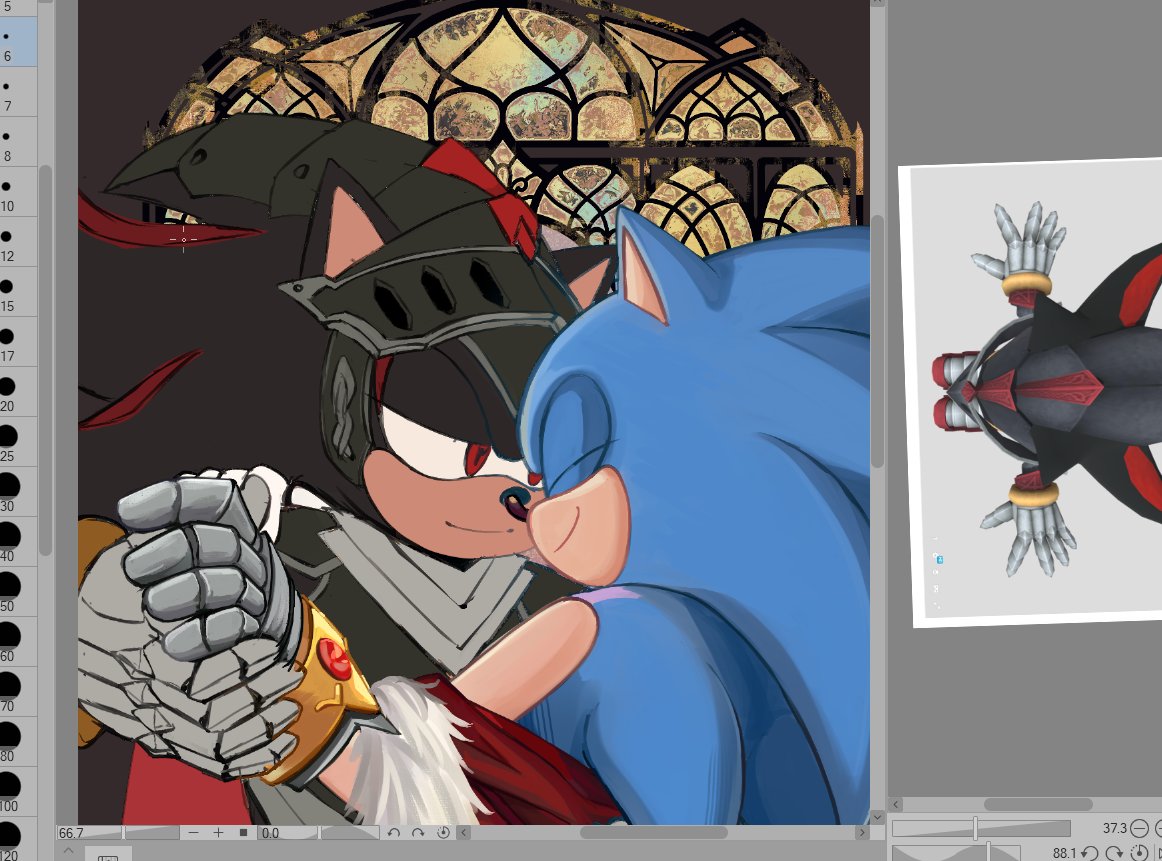Click canvas horizontal scrollbar left arrow
Screen dimensions: 1162x861
[x=465, y=833]
